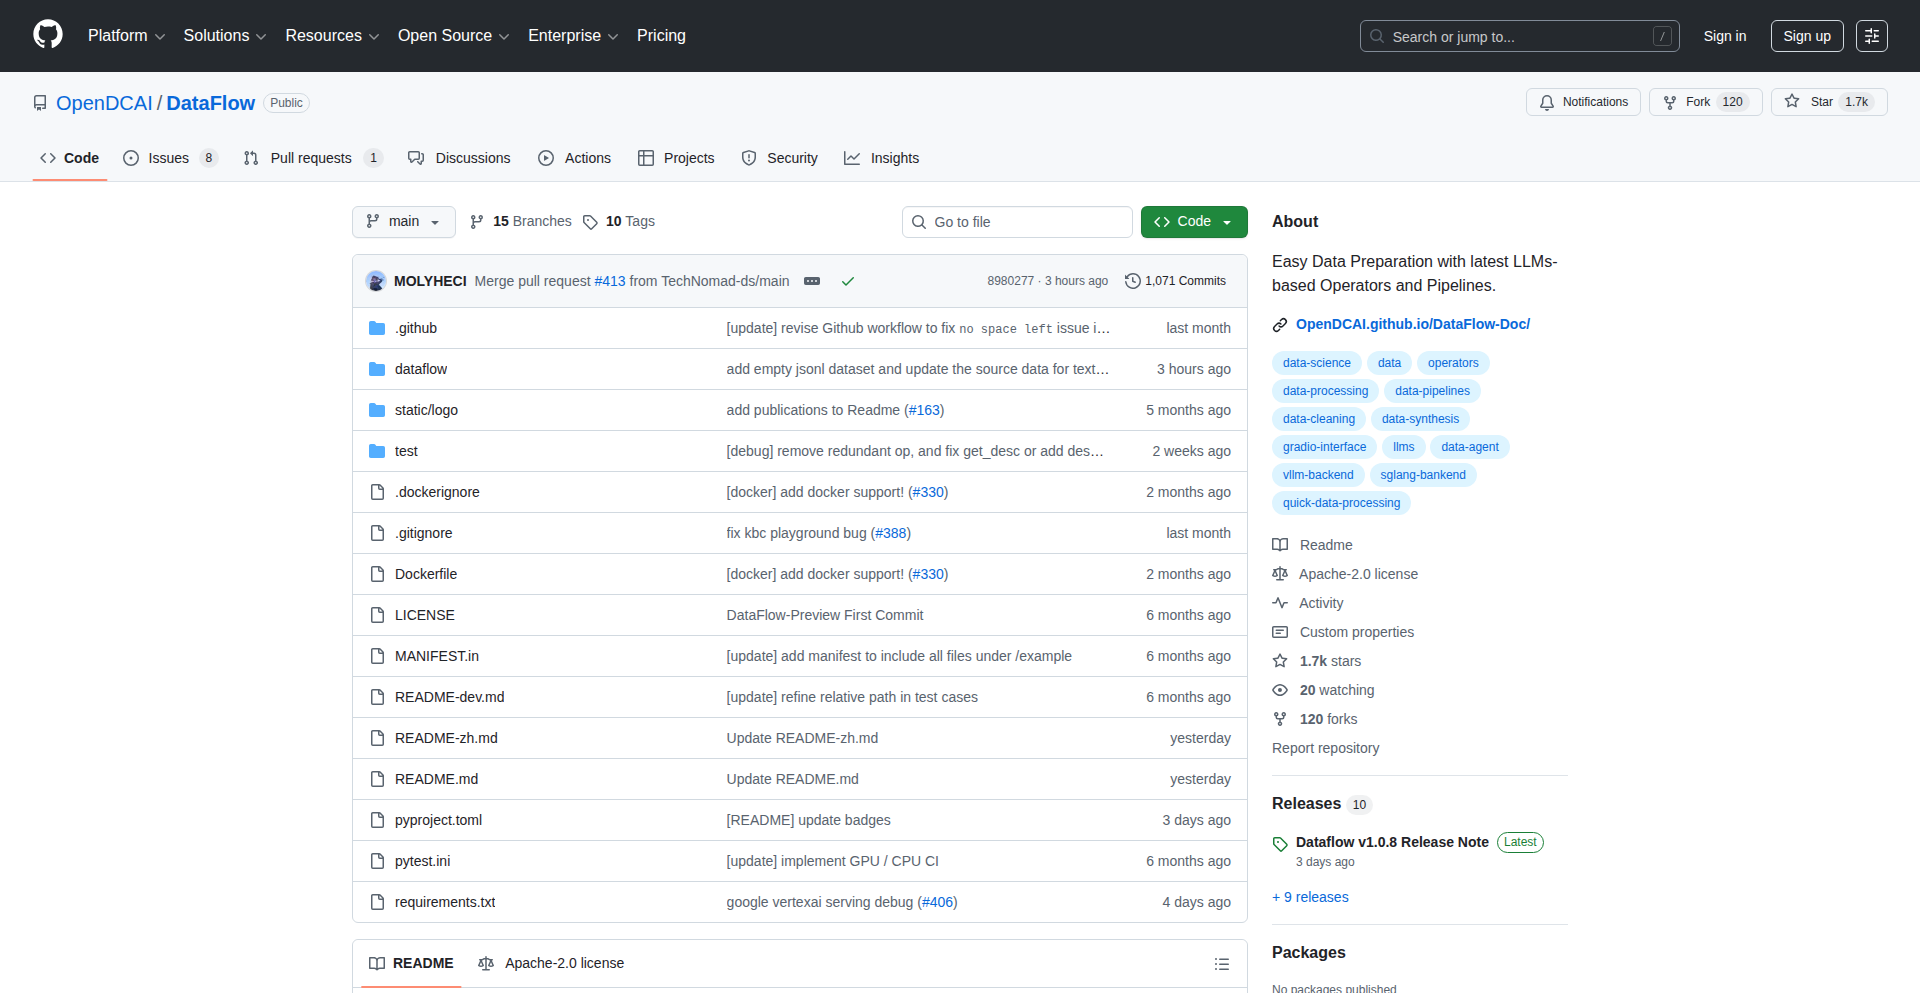Click the Activity pulse icon
1920x993 pixels.
(1281, 603)
